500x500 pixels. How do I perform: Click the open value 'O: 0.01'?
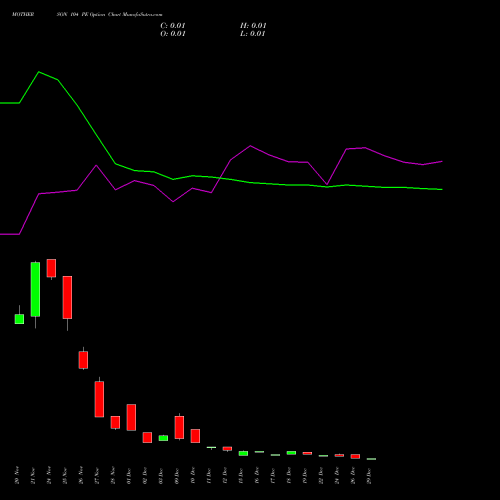coord(173,34)
